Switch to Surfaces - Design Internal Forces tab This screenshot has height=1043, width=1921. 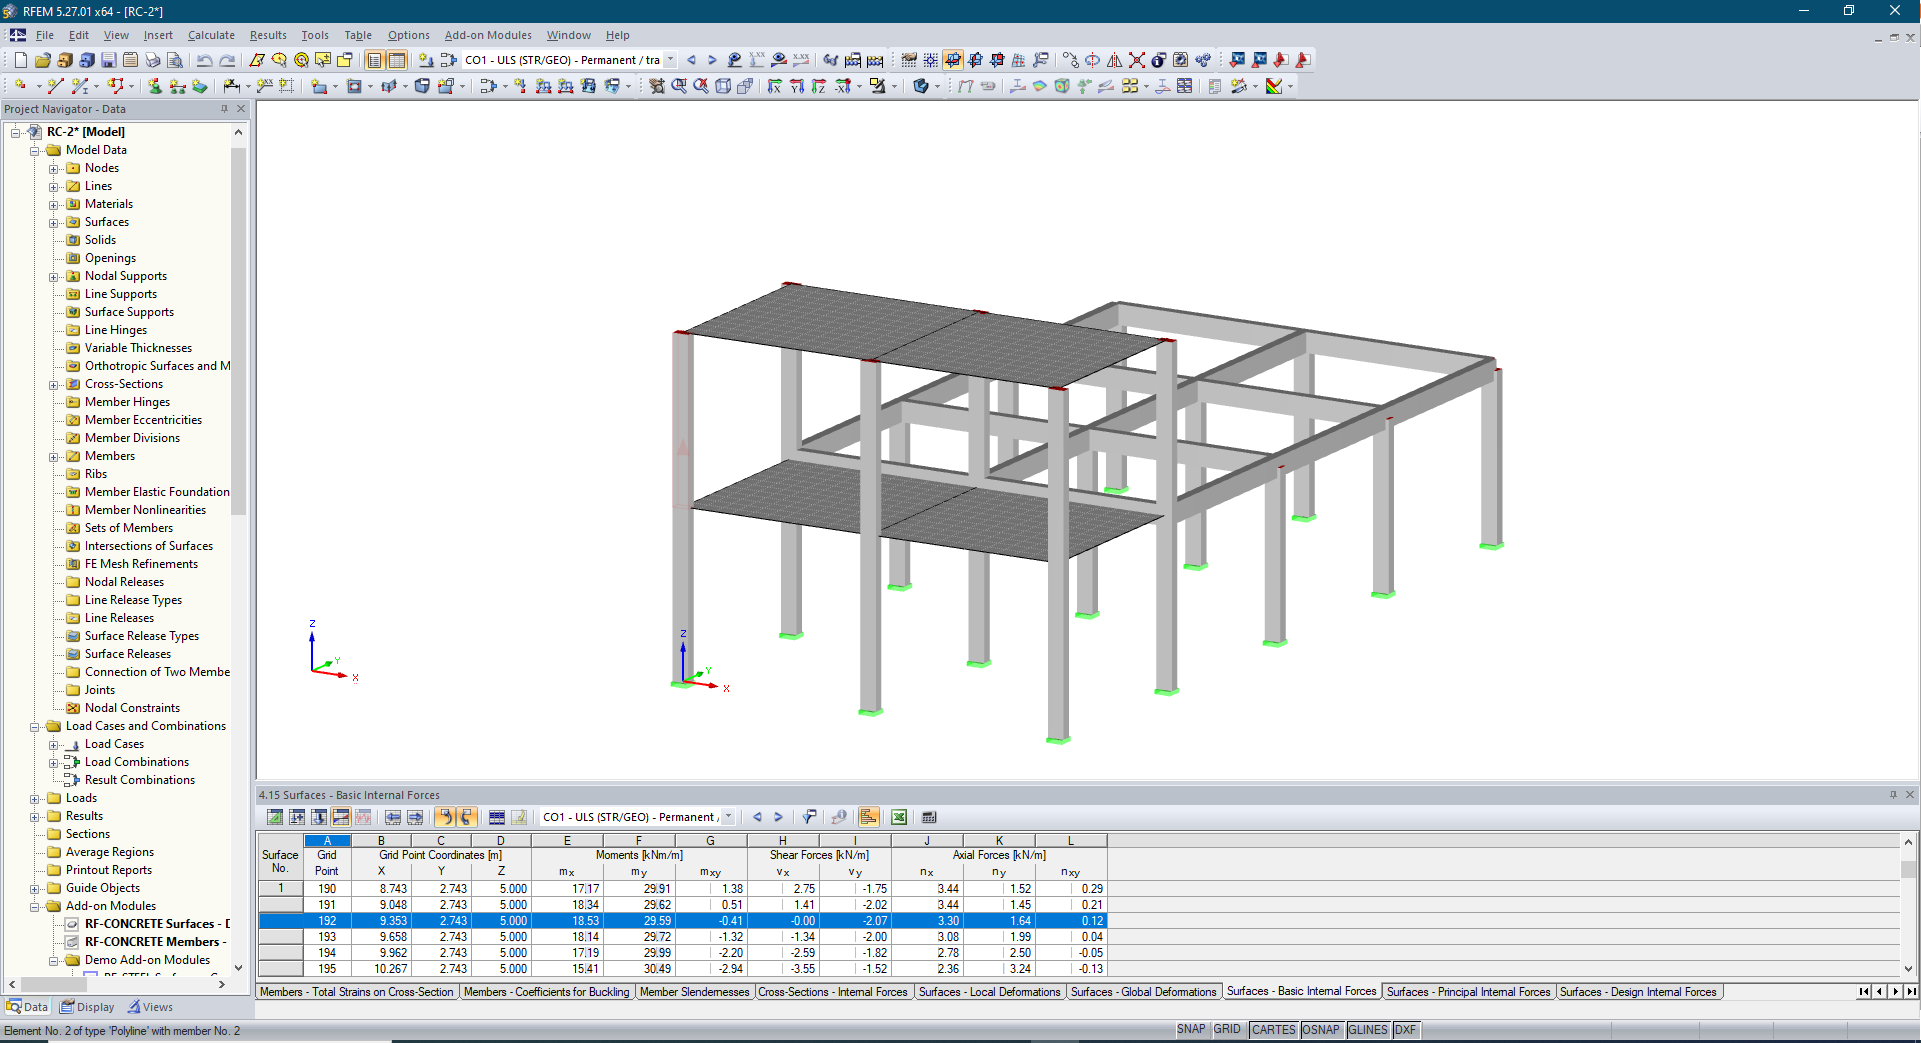pyautogui.click(x=1639, y=991)
